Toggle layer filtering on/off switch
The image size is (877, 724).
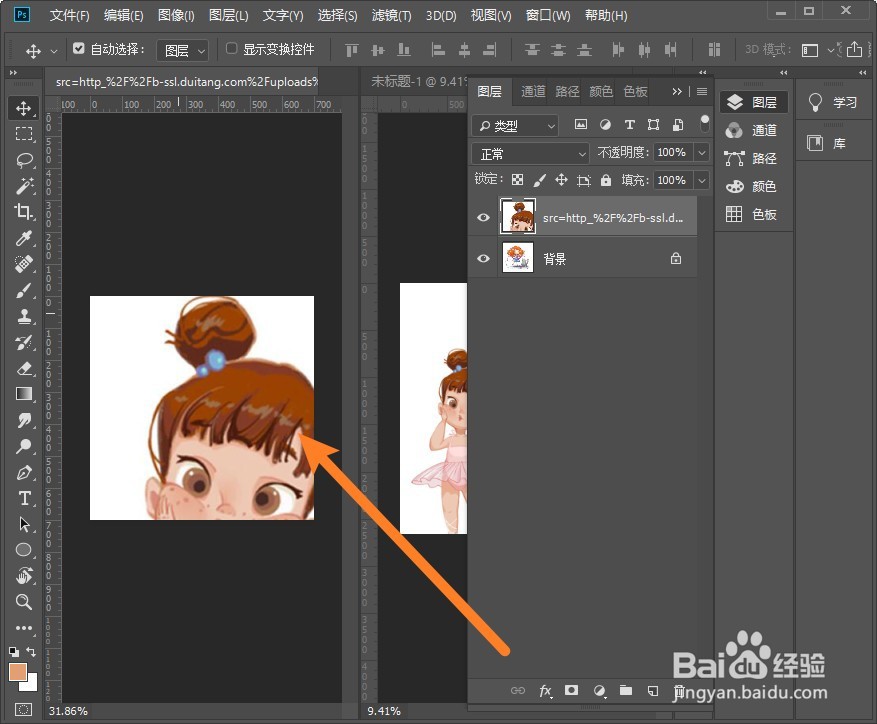pyautogui.click(x=704, y=123)
